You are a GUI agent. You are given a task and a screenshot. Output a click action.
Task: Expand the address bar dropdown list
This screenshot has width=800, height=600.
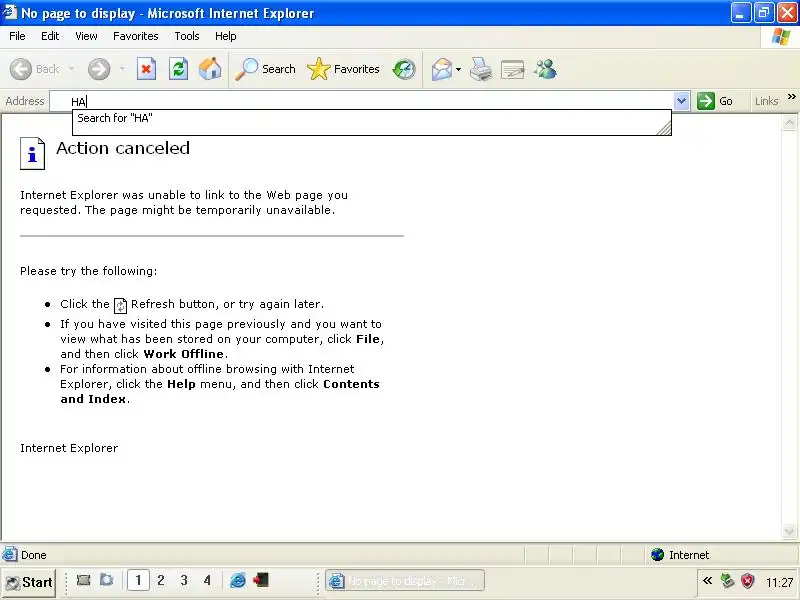[681, 101]
